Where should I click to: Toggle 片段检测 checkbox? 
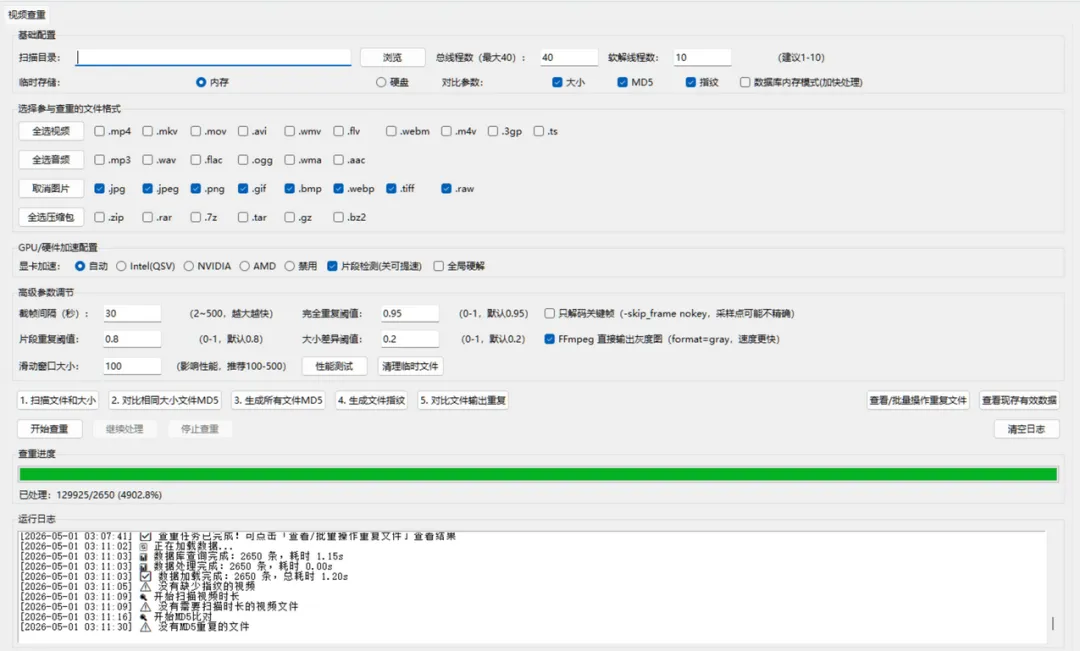click(x=332, y=266)
